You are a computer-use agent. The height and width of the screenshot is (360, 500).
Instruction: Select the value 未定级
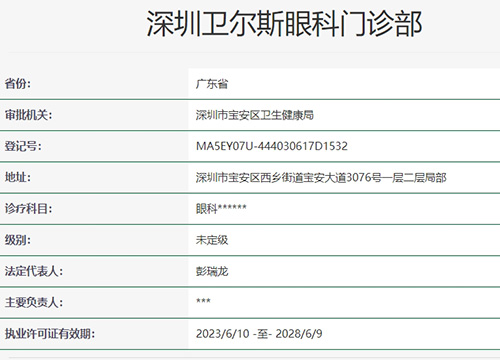[212, 240]
